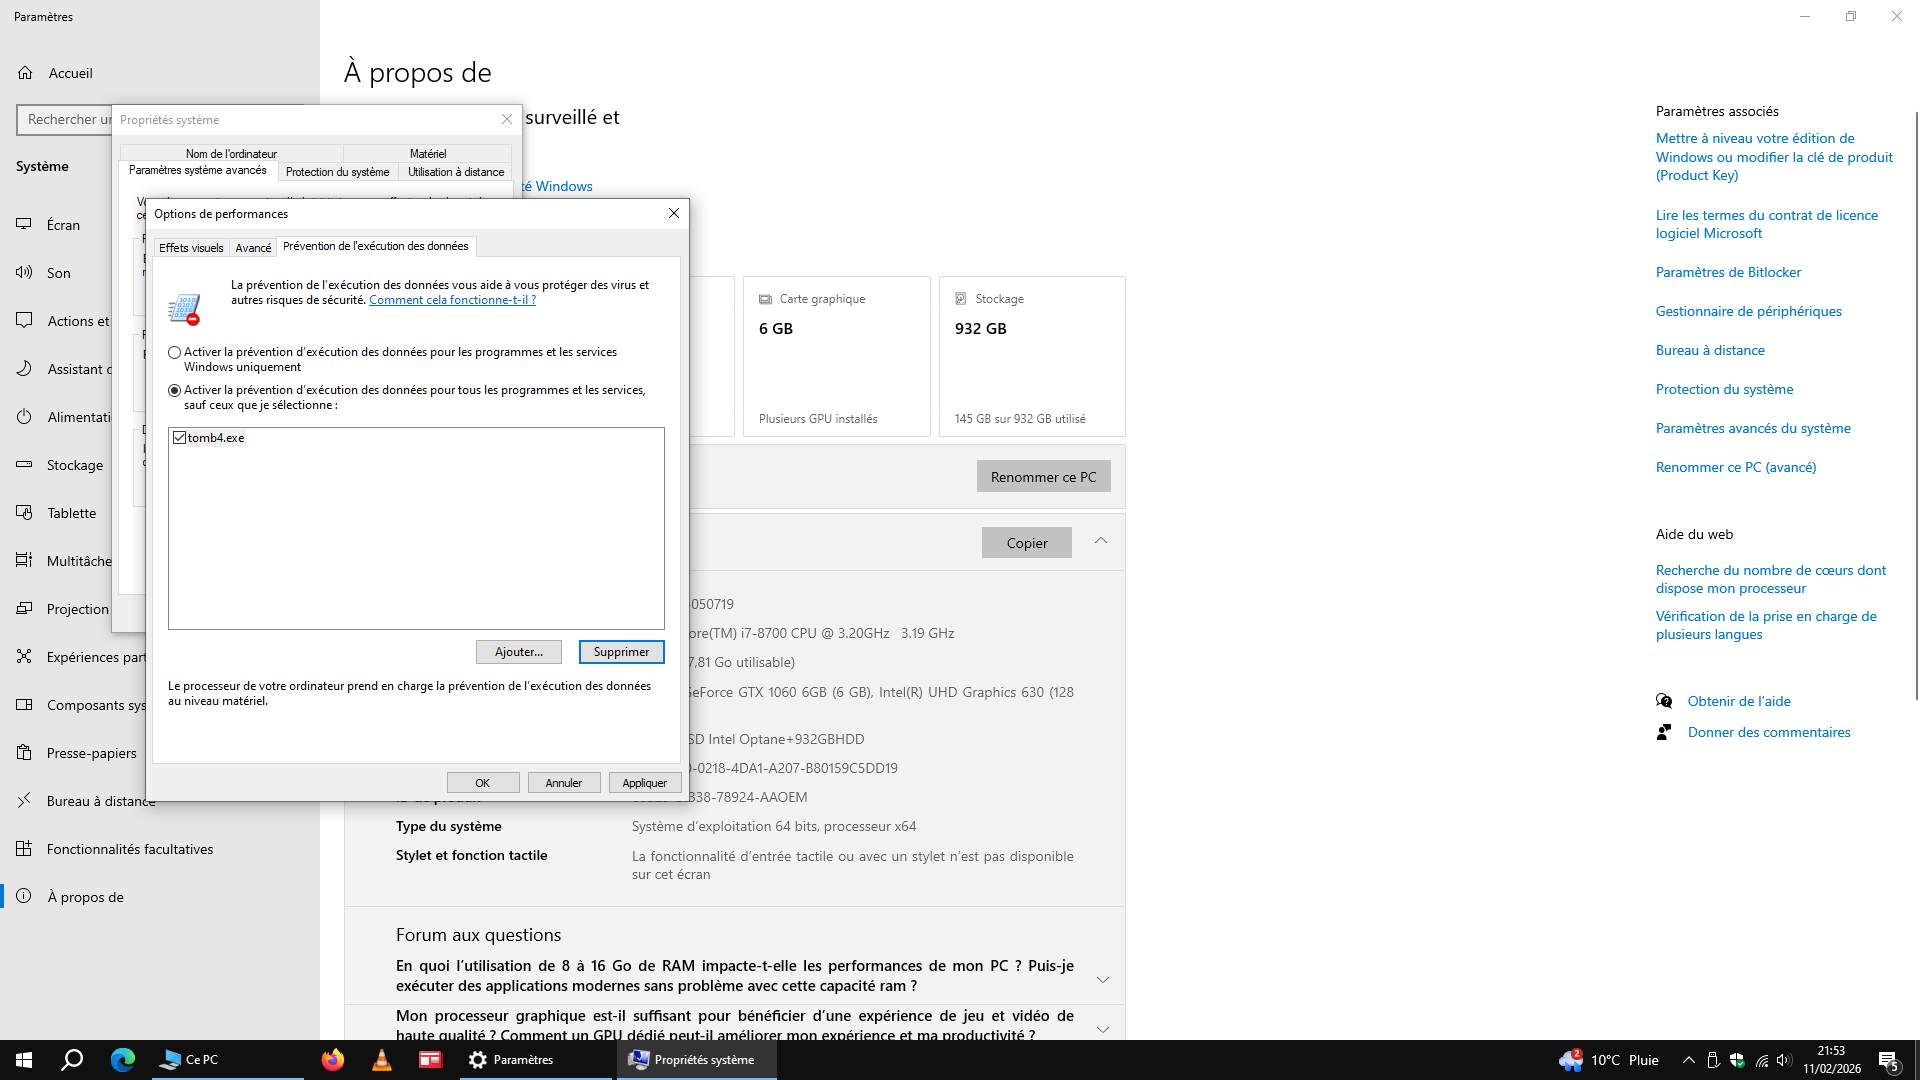Click the volume icon in system tray
The image size is (1920, 1080).
coord(1784,1060)
